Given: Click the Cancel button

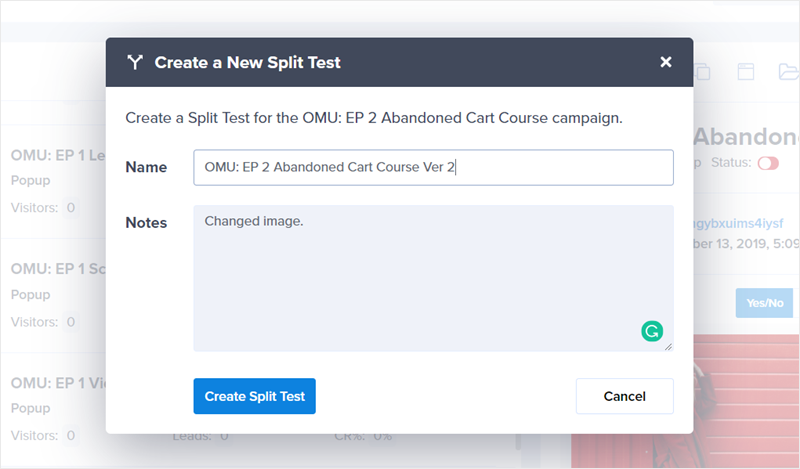Looking at the screenshot, I should [x=624, y=396].
